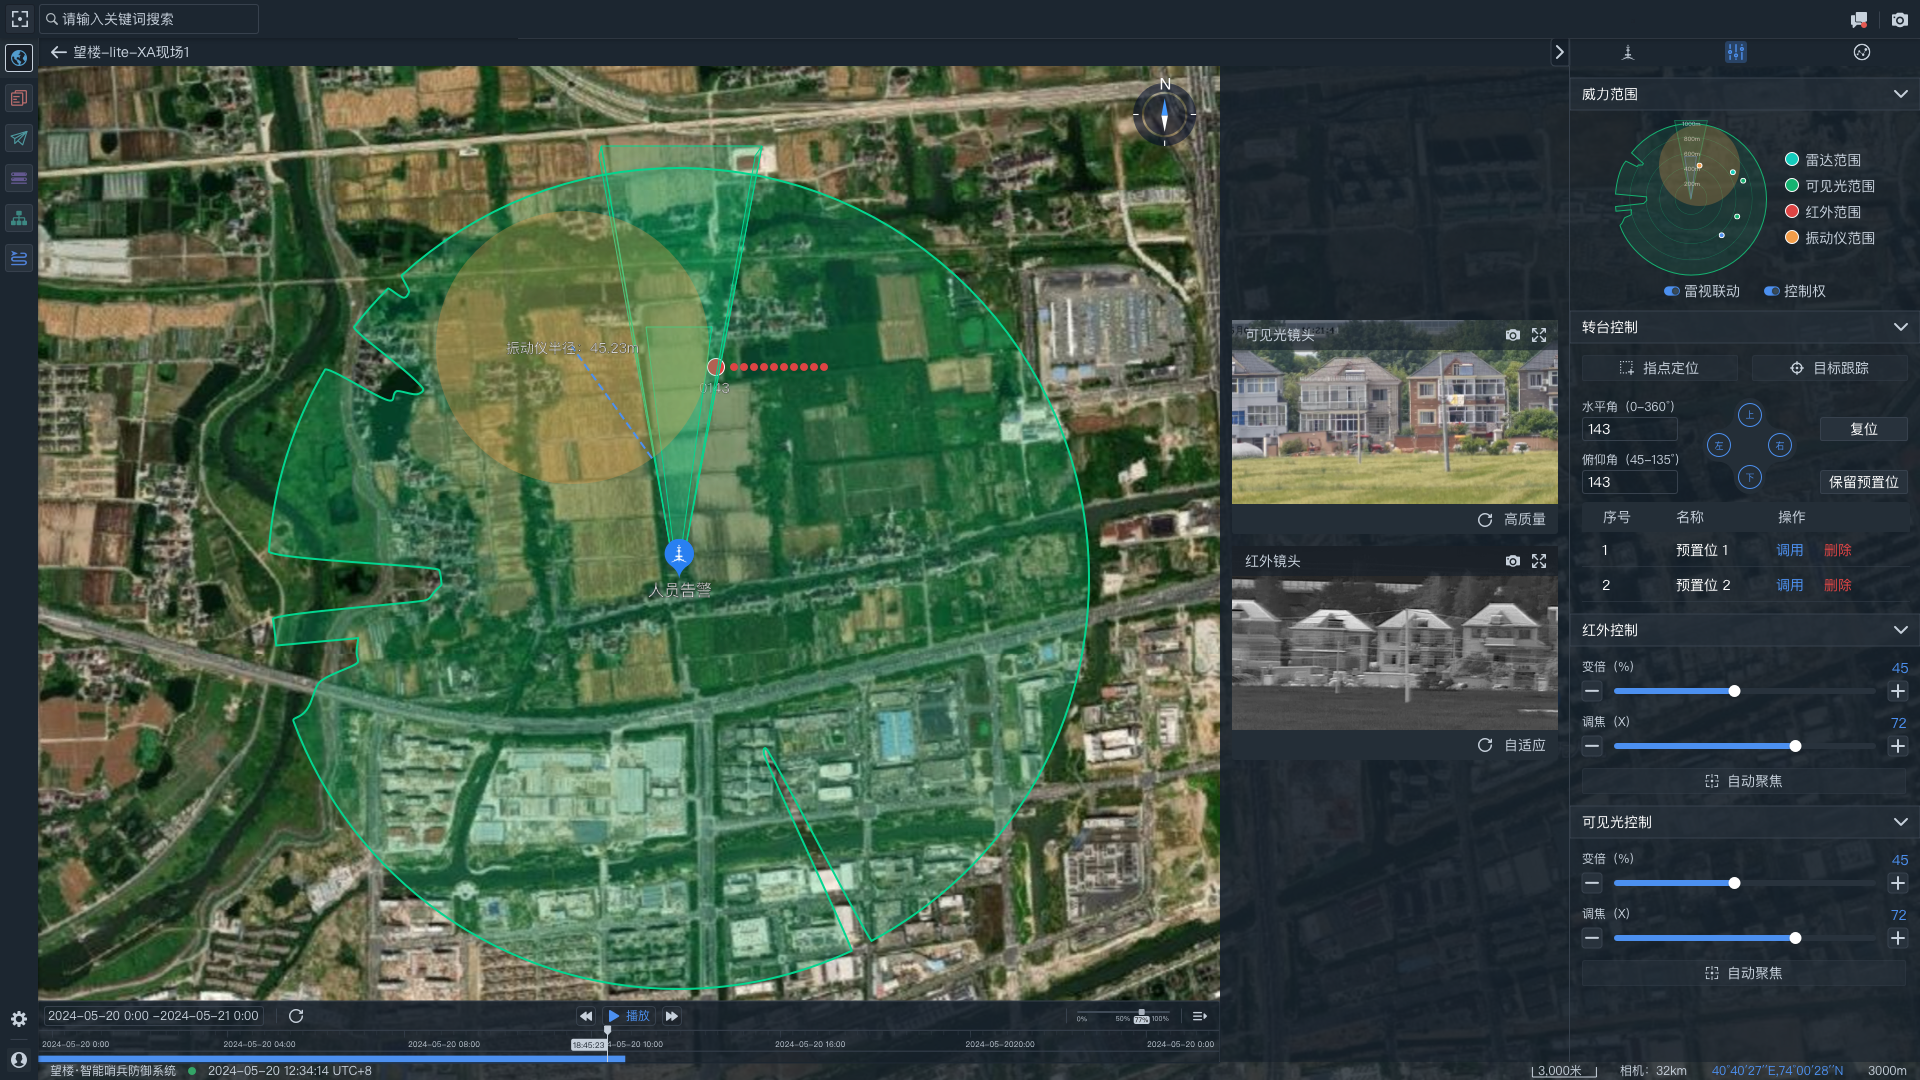Fullscreen the infrared camera view

point(1539,561)
